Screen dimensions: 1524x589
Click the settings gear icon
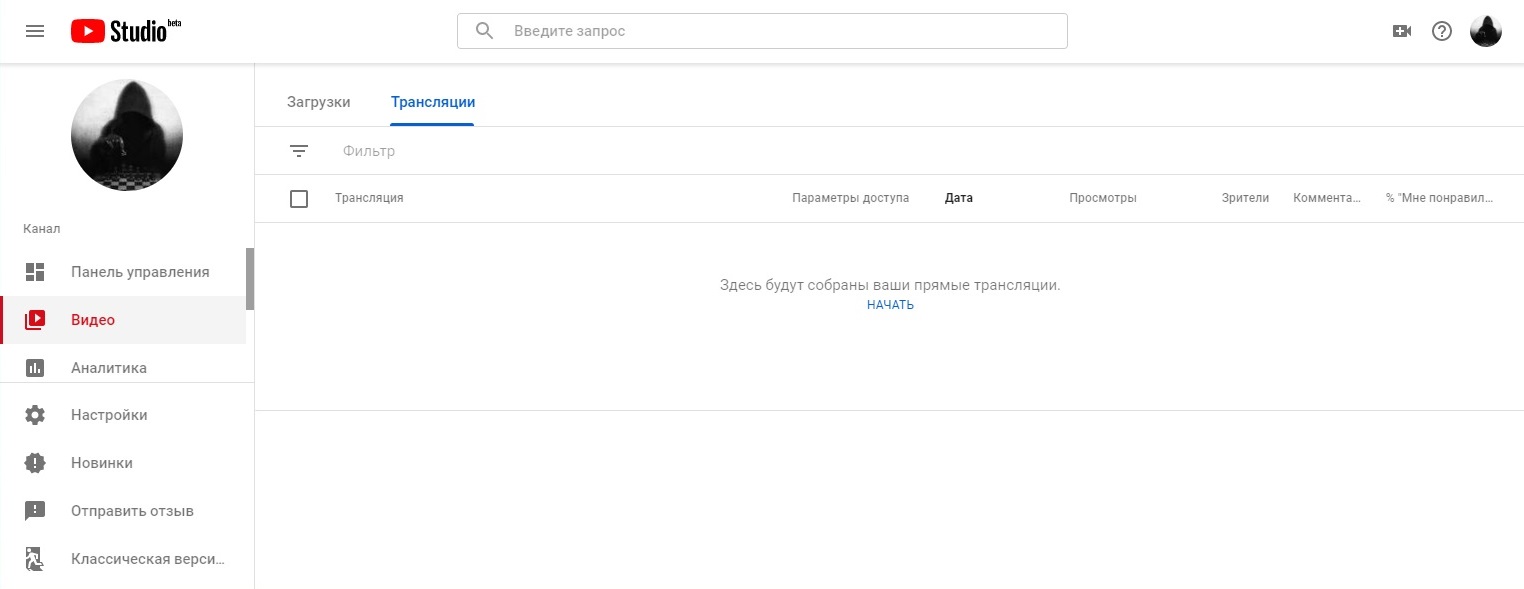[x=35, y=415]
